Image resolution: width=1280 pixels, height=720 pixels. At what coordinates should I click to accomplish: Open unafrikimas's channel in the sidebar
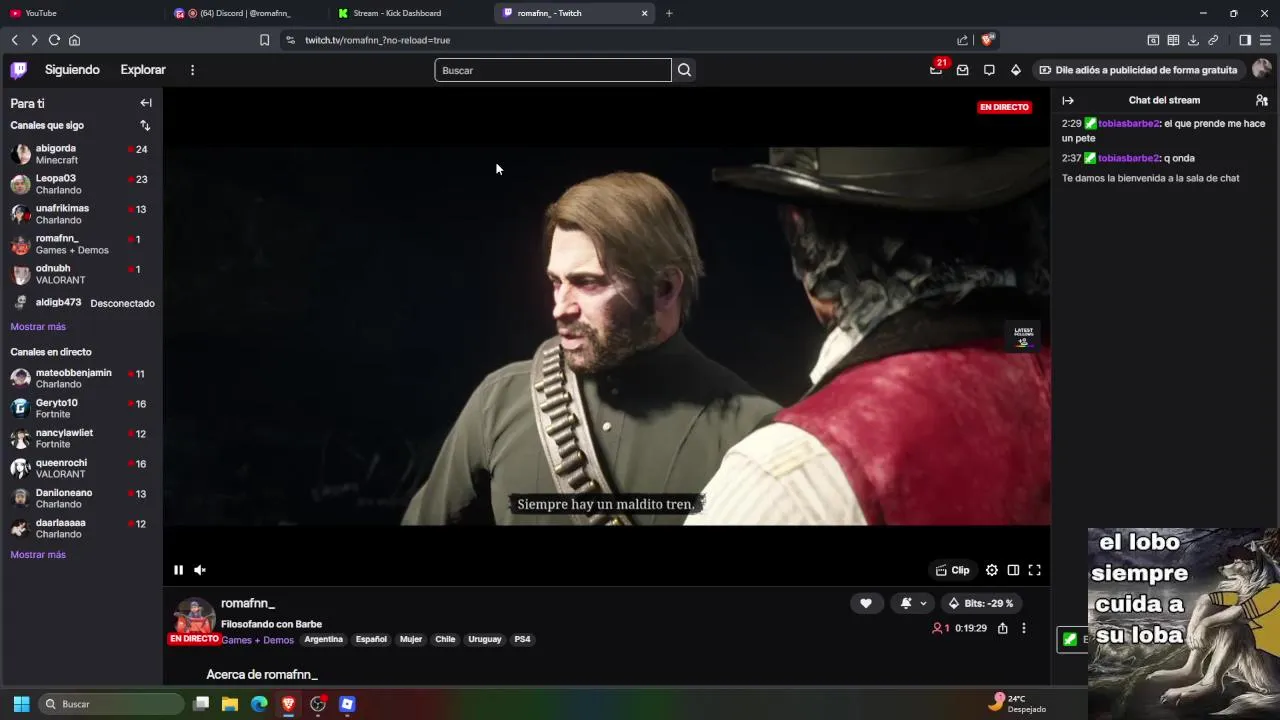point(81,214)
